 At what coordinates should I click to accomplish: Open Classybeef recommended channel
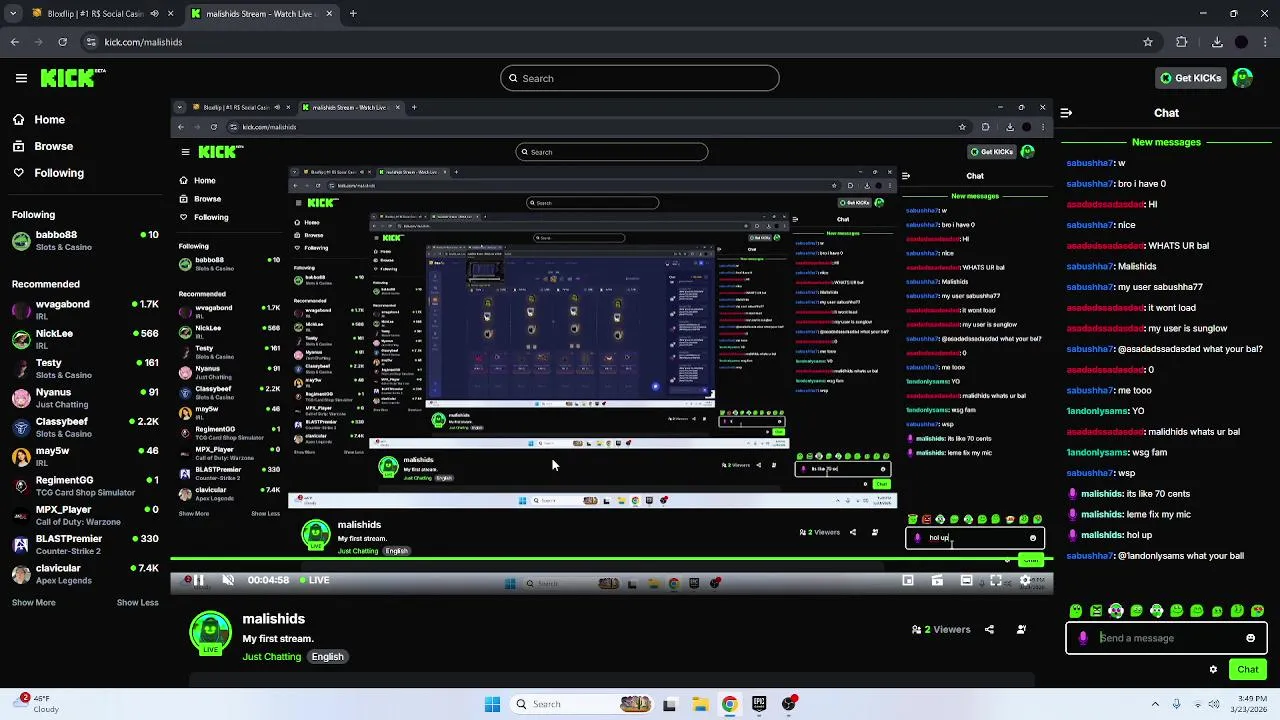[x=84, y=427]
